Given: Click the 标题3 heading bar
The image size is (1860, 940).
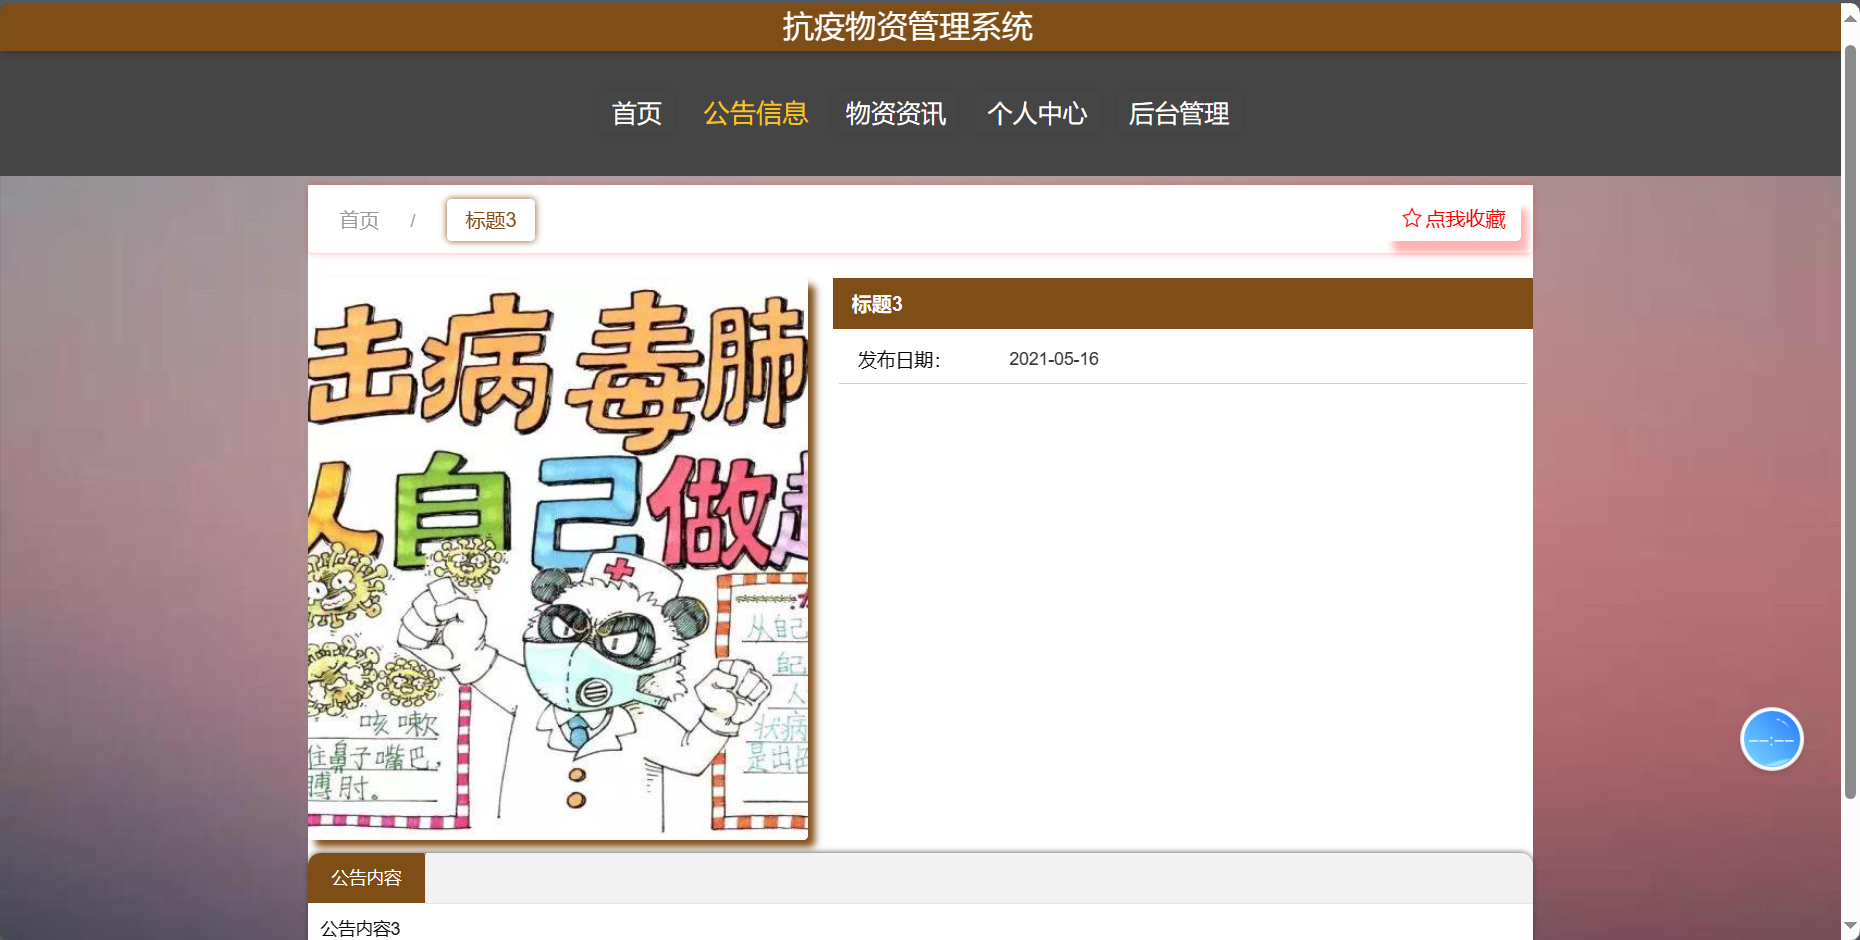Looking at the screenshot, I should point(1182,304).
